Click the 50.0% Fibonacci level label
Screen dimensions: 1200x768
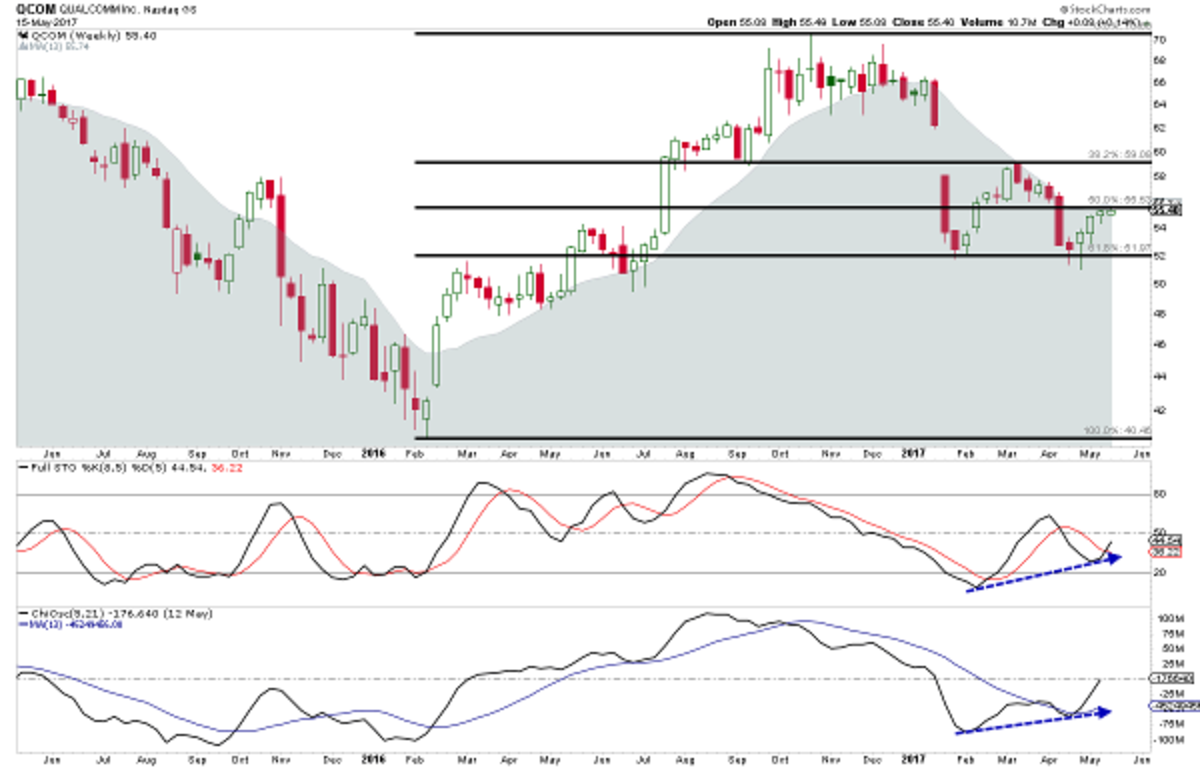coord(1119,200)
